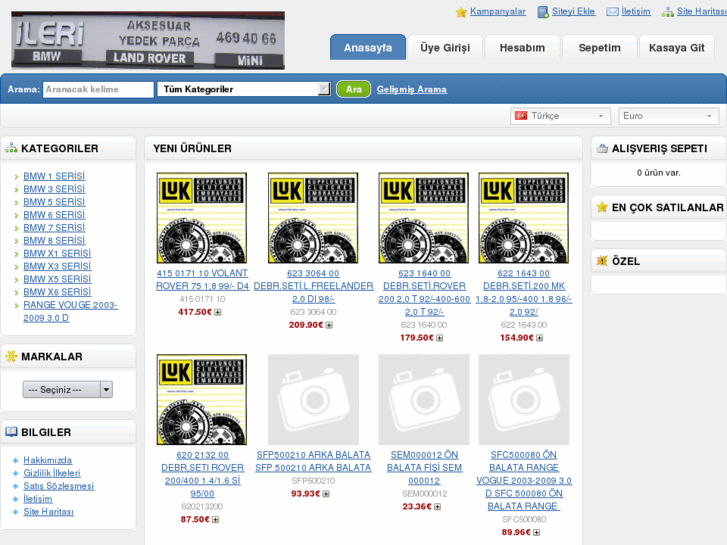This screenshot has width=727, height=545.
Task: Open Site Haritası link in Bilgiler panel
Action: (49, 512)
